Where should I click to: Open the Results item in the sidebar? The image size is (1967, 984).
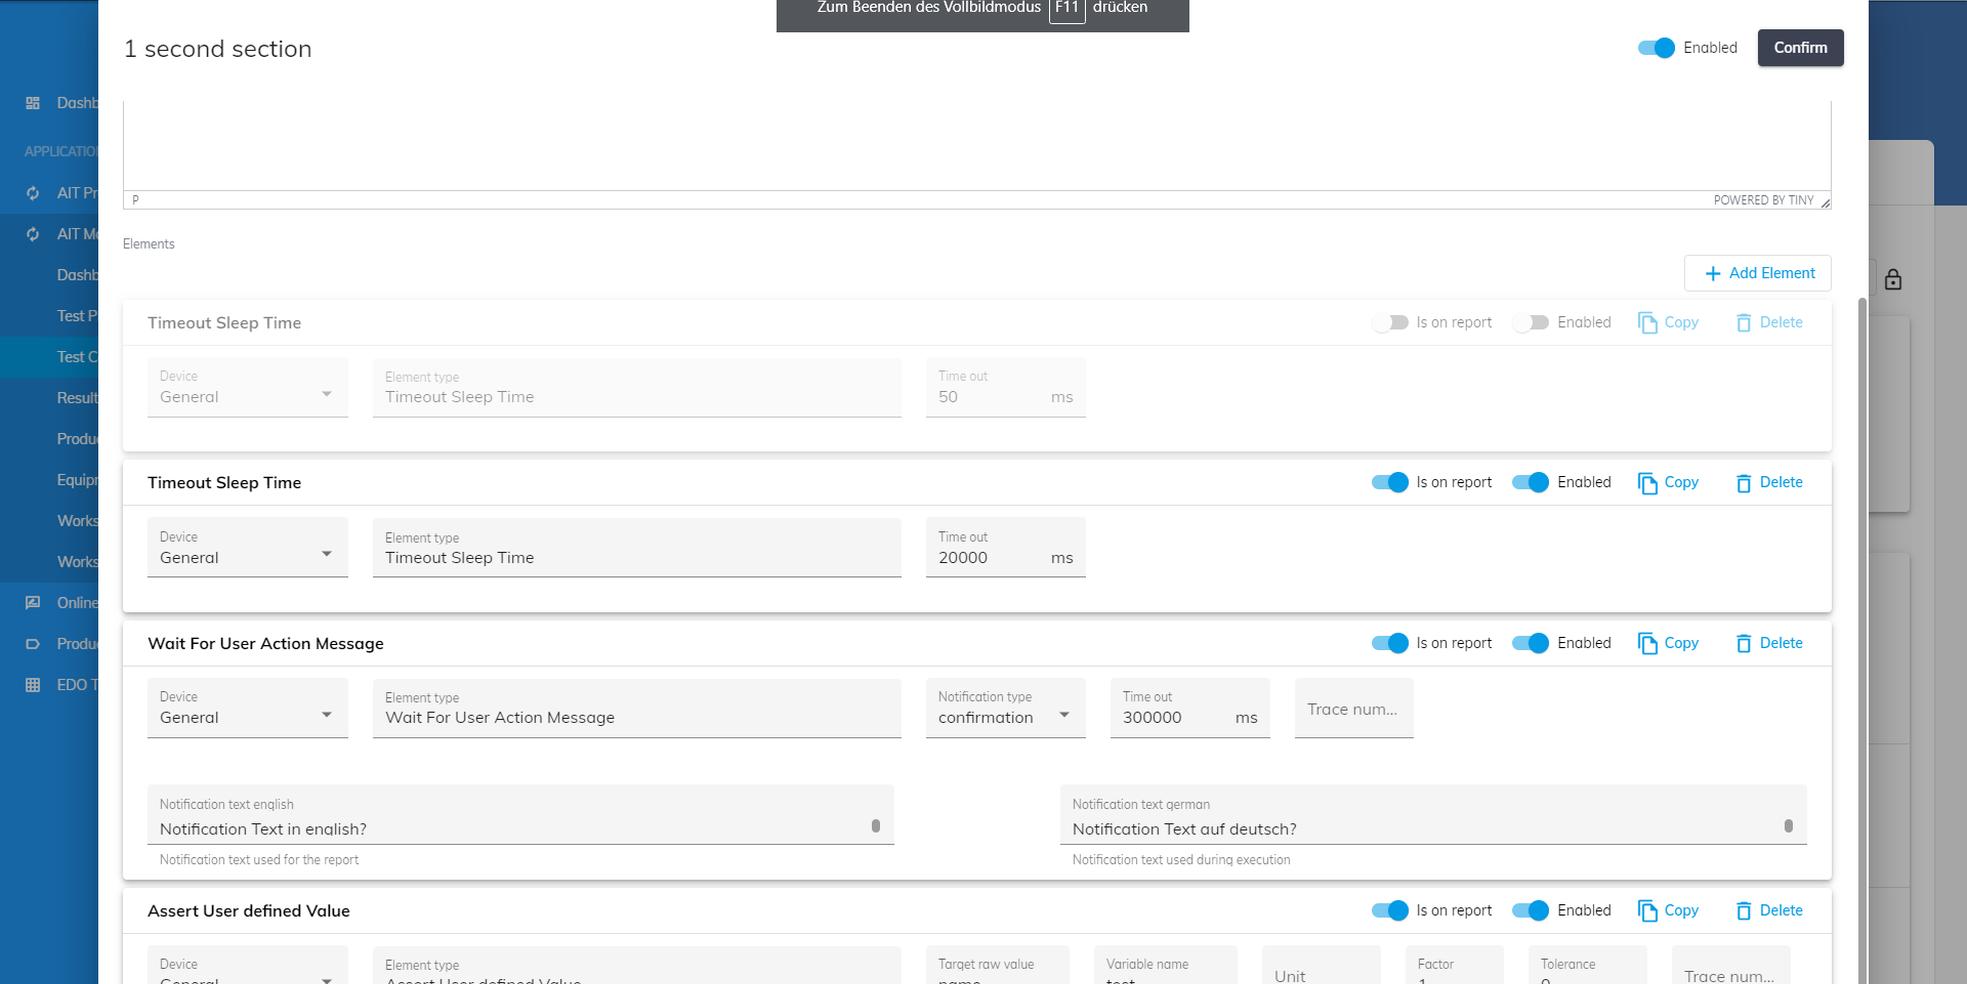tap(76, 398)
